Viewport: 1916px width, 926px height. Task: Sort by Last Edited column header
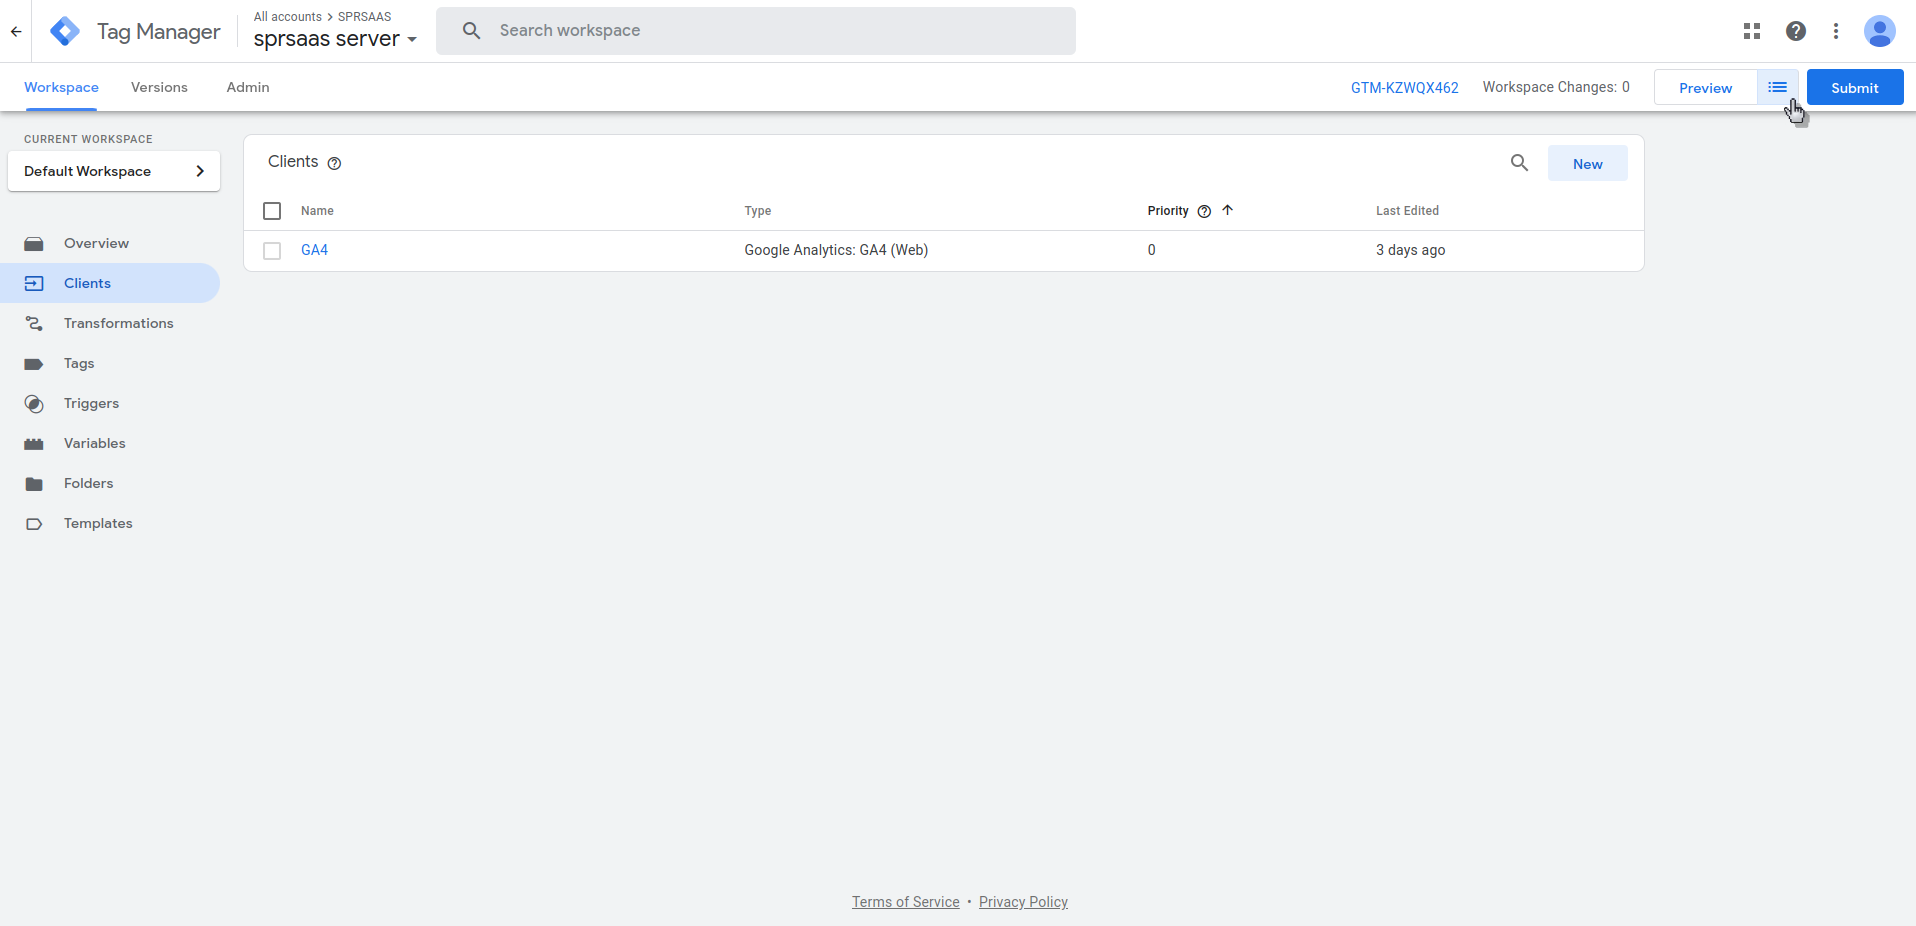click(x=1407, y=211)
